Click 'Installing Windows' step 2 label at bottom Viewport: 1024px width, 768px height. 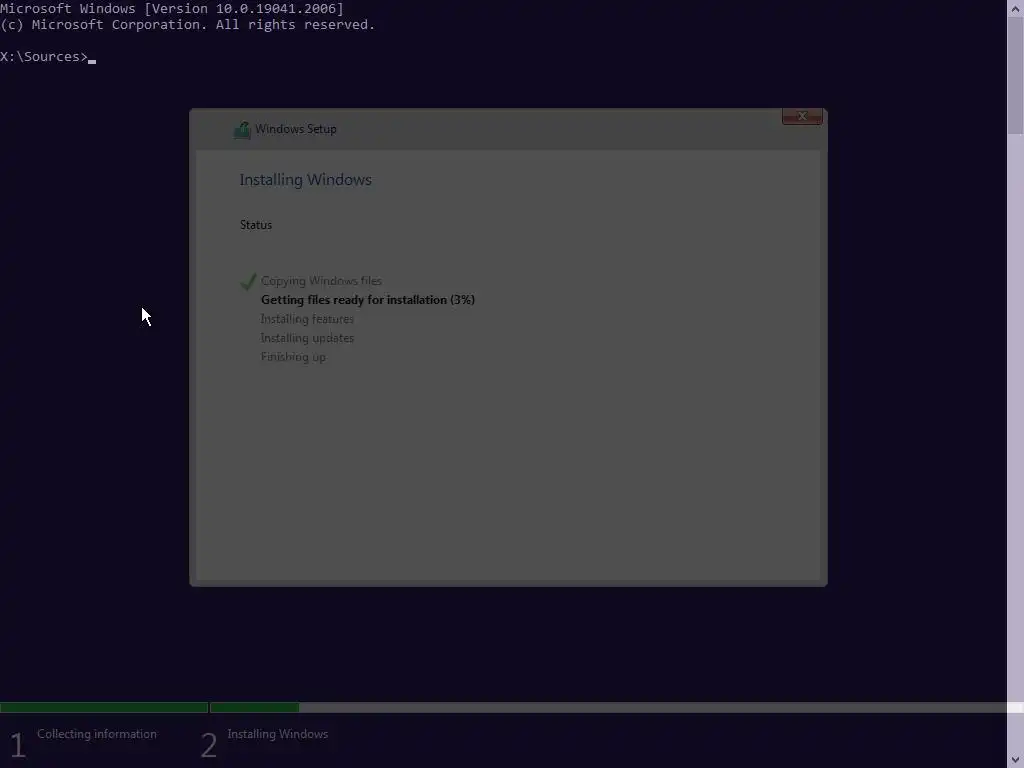(278, 734)
